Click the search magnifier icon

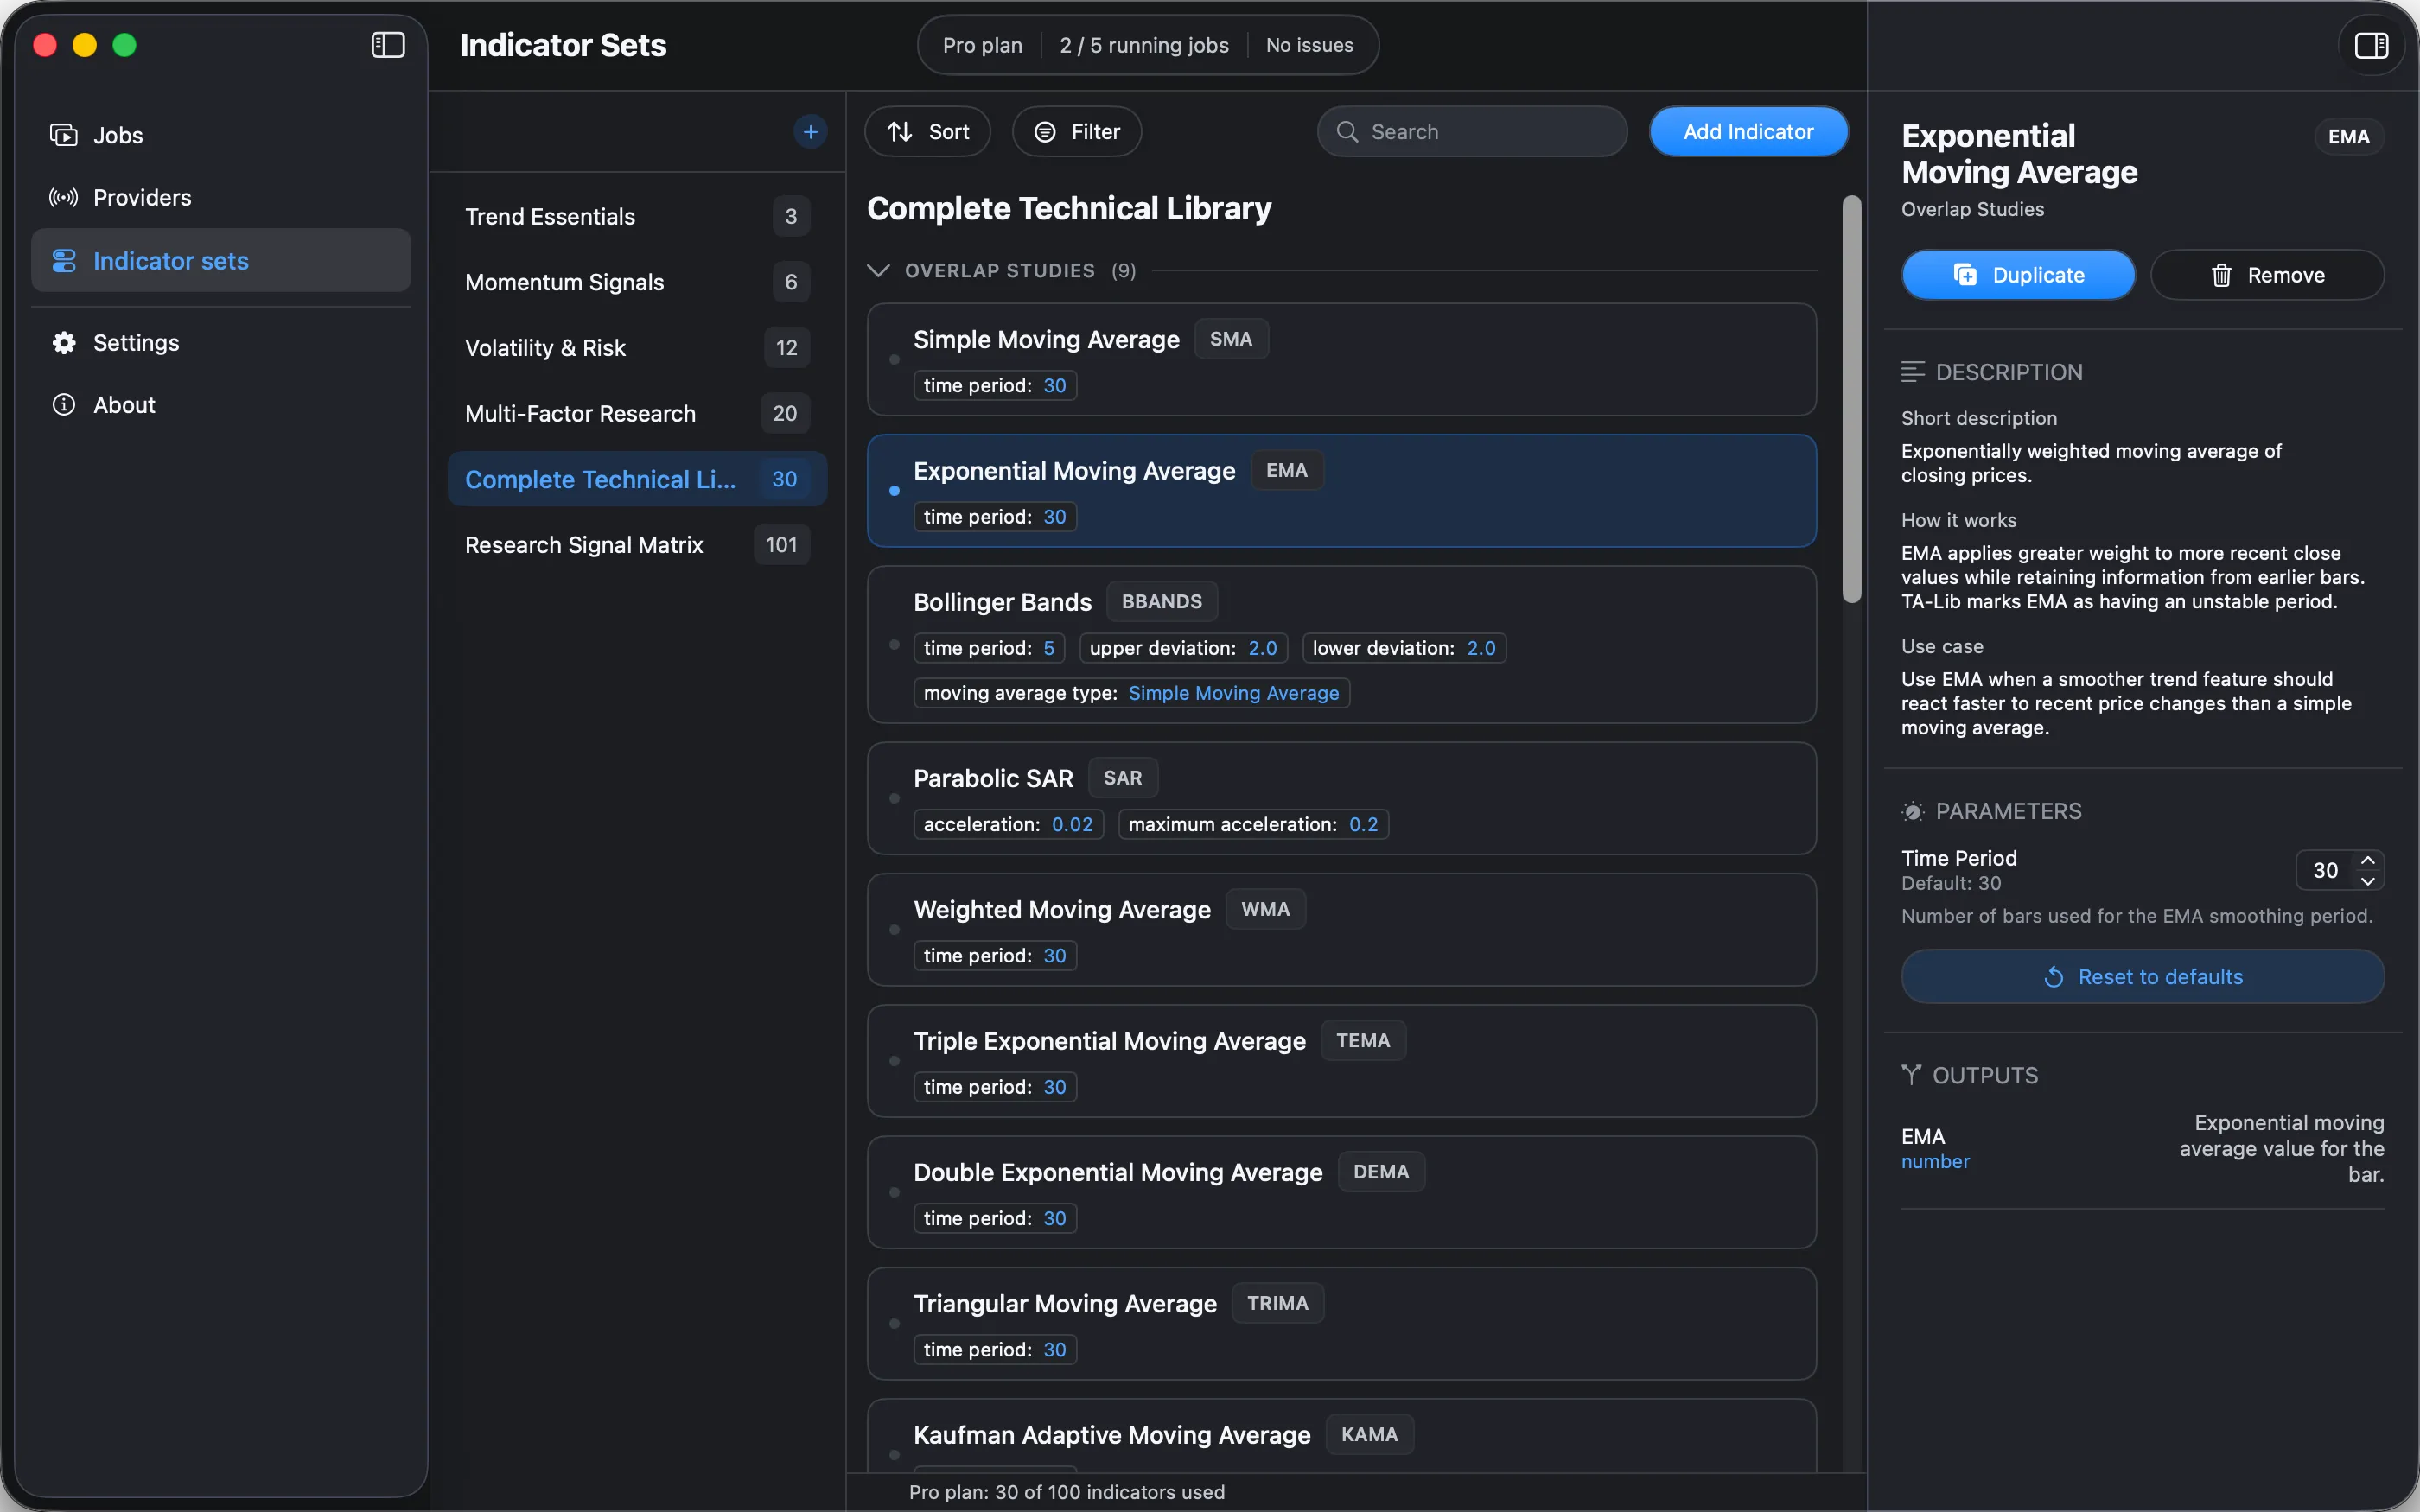coord(1347,131)
